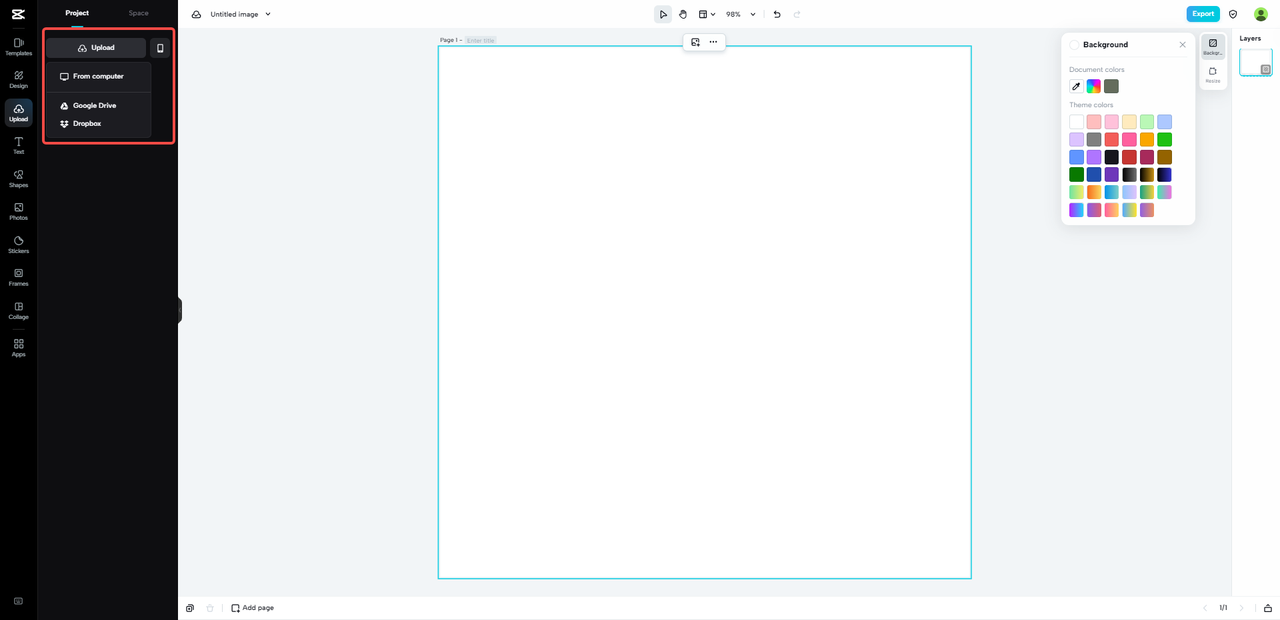Click the add image icon above canvas
Image resolution: width=1280 pixels, height=620 pixels.
[695, 42]
